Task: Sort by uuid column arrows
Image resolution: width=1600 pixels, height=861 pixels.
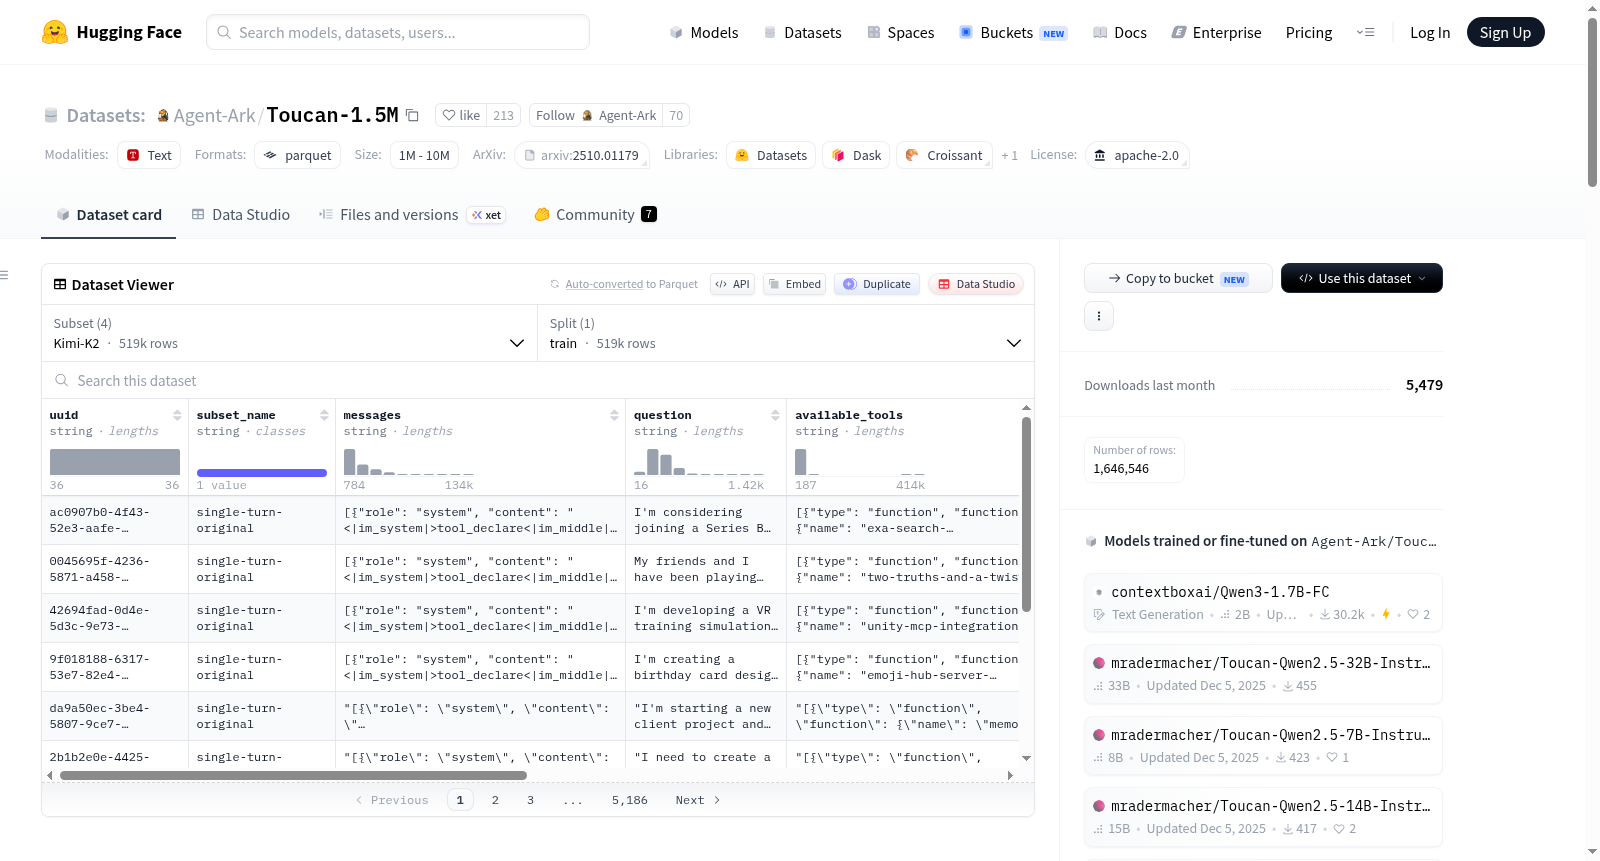Action: 177,415
